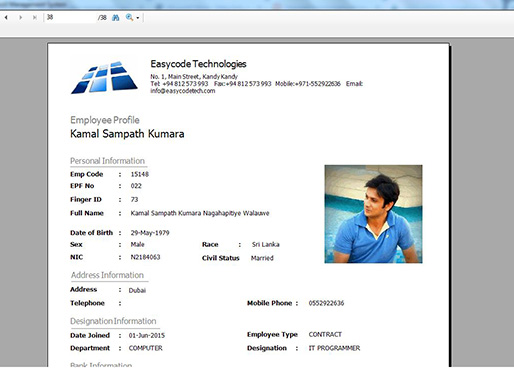Go to the previous page arrow
The height and width of the screenshot is (368, 514).
click(x=6, y=17)
